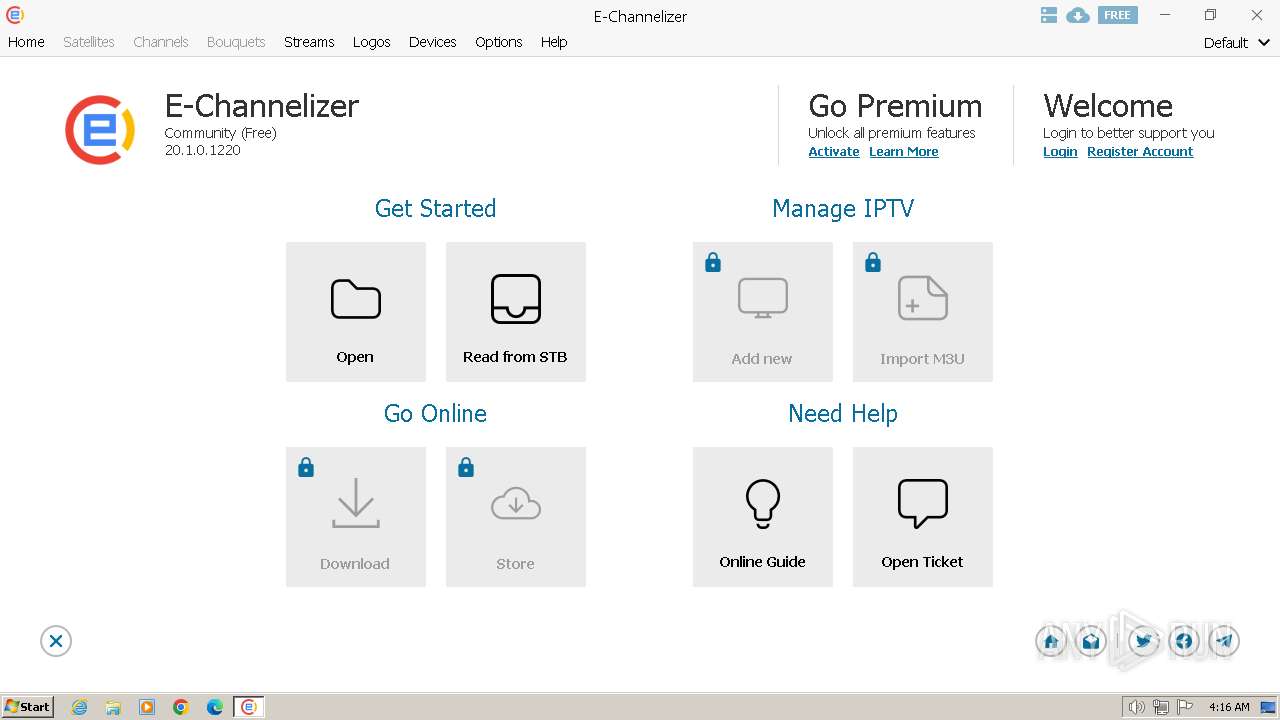This screenshot has width=1280, height=720.
Task: Click the email envelope social icon
Action: tap(1092, 641)
